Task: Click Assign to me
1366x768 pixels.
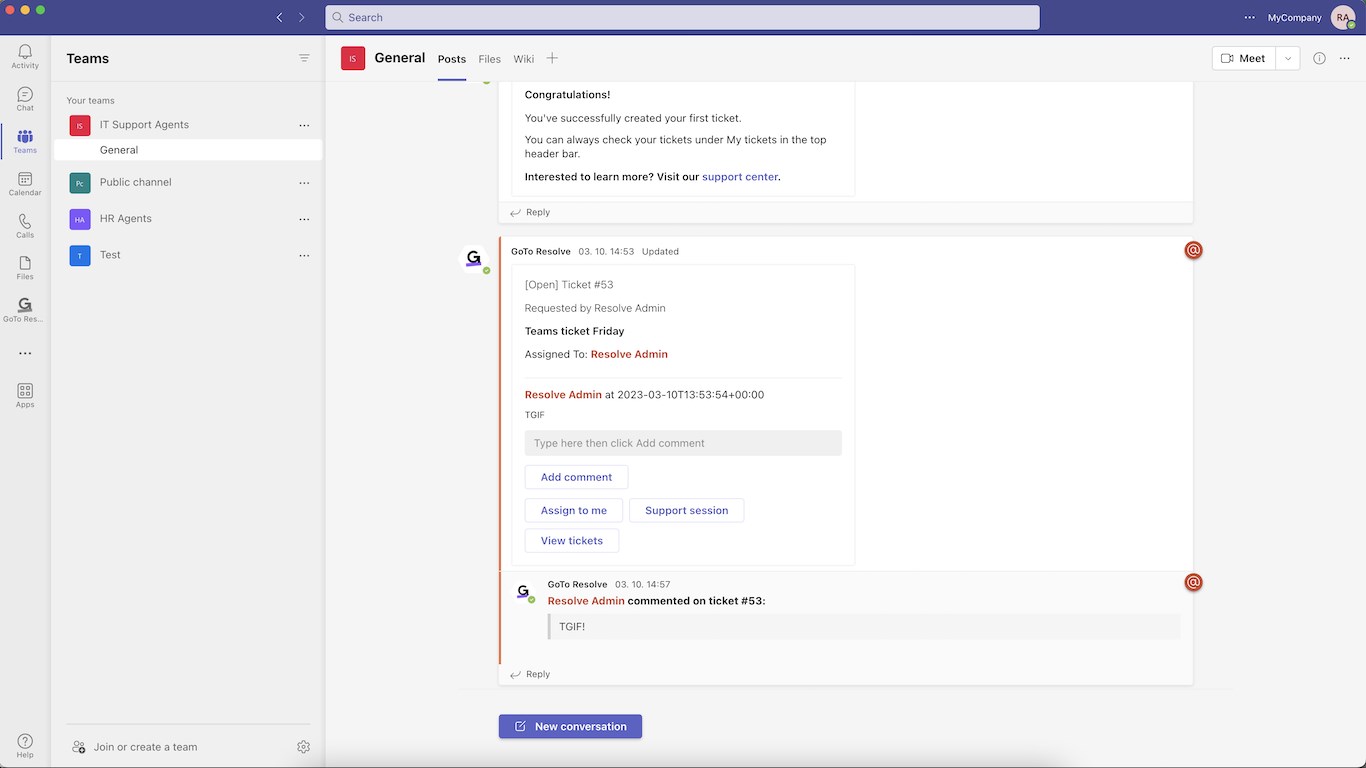Action: pyautogui.click(x=574, y=510)
